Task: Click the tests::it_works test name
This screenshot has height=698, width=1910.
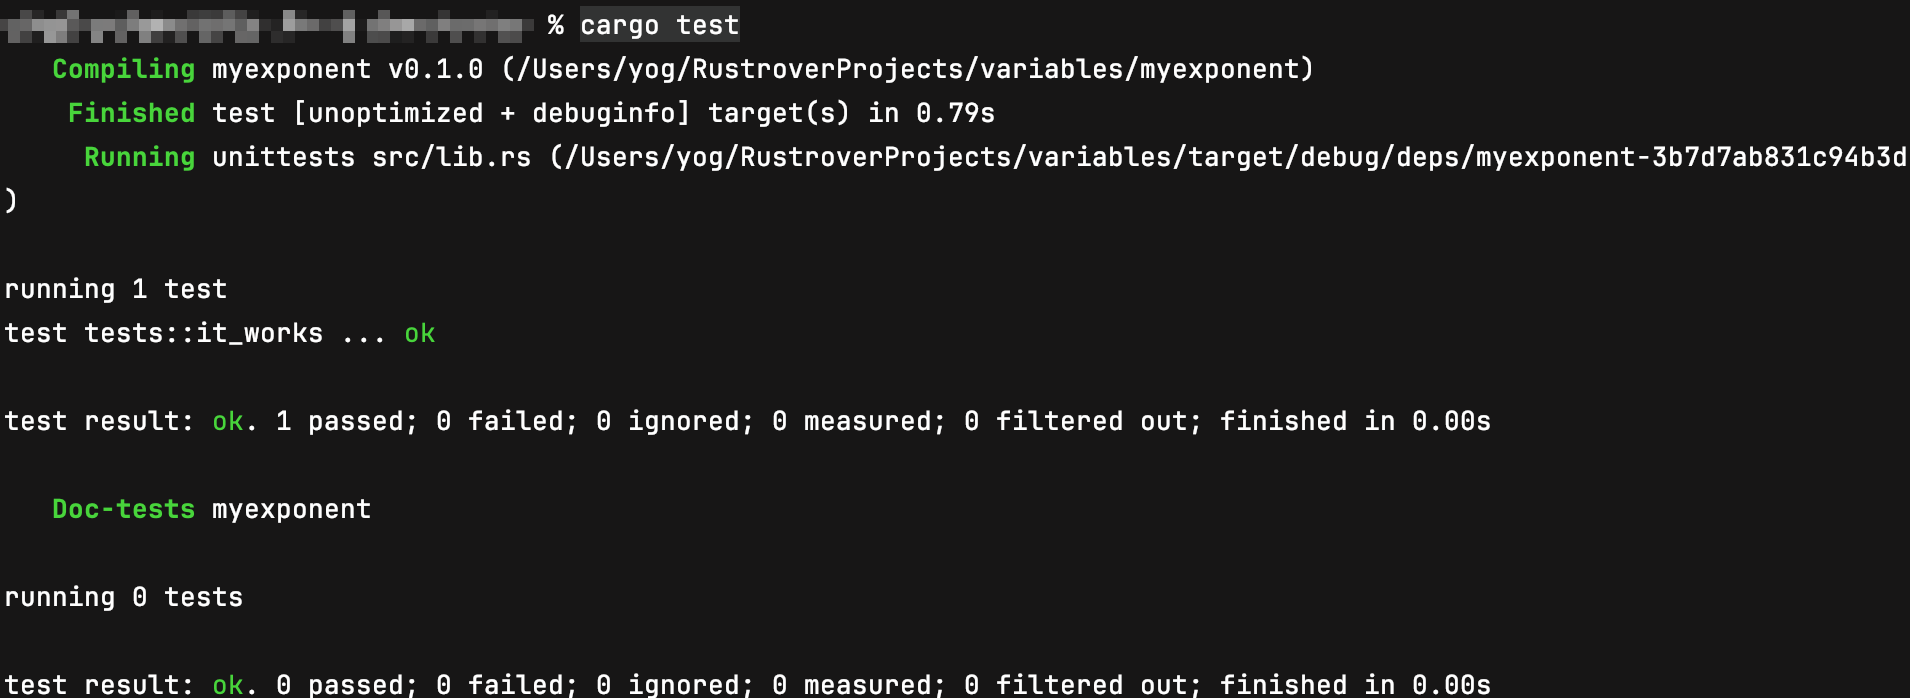Action: [204, 333]
